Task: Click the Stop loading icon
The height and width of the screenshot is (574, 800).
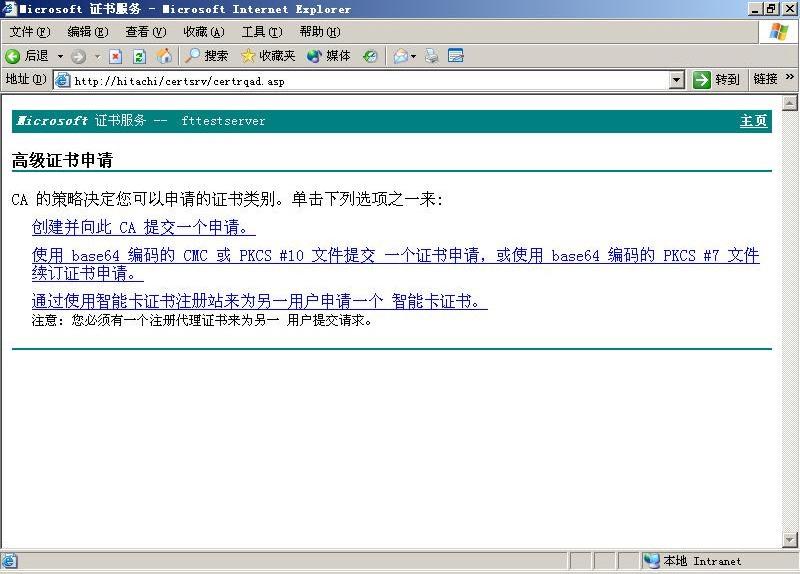Action: pos(116,56)
